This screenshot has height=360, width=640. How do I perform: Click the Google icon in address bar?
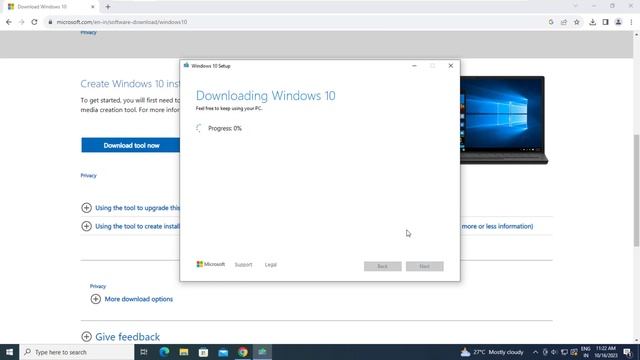point(551,22)
